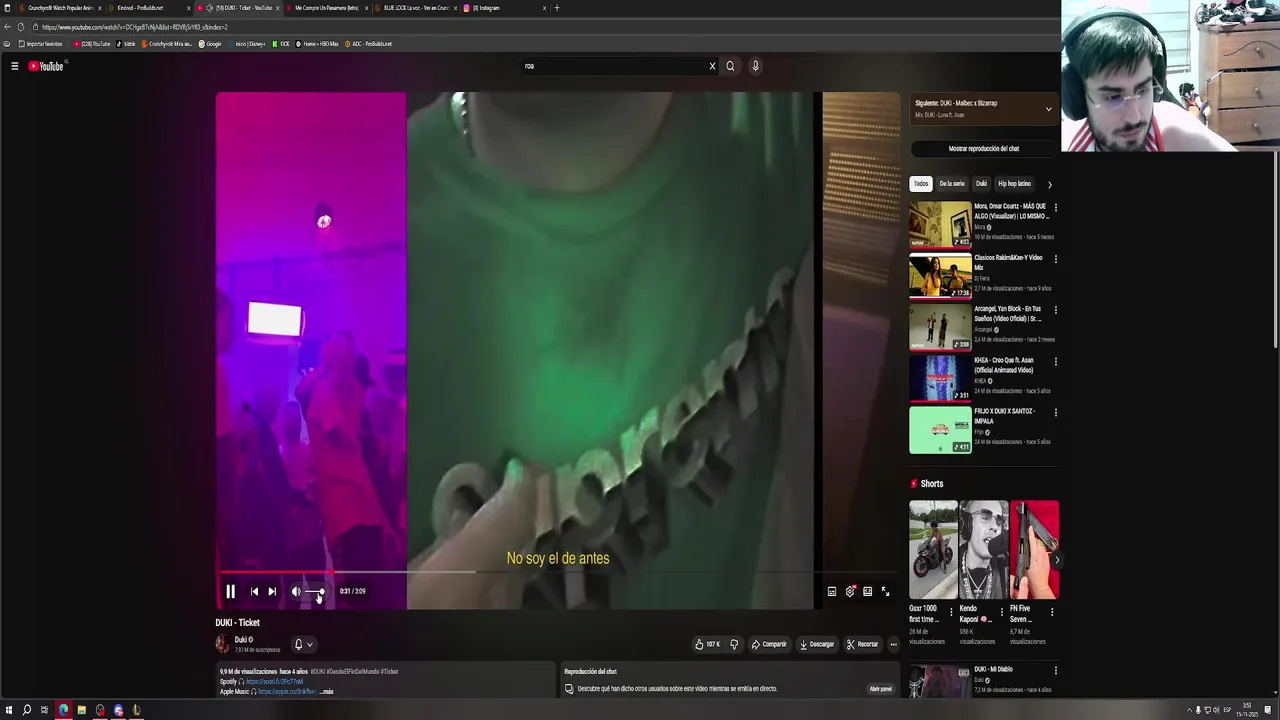Image resolution: width=1280 pixels, height=720 pixels.
Task: Open the Kendo Kaponi short
Action: point(983,549)
